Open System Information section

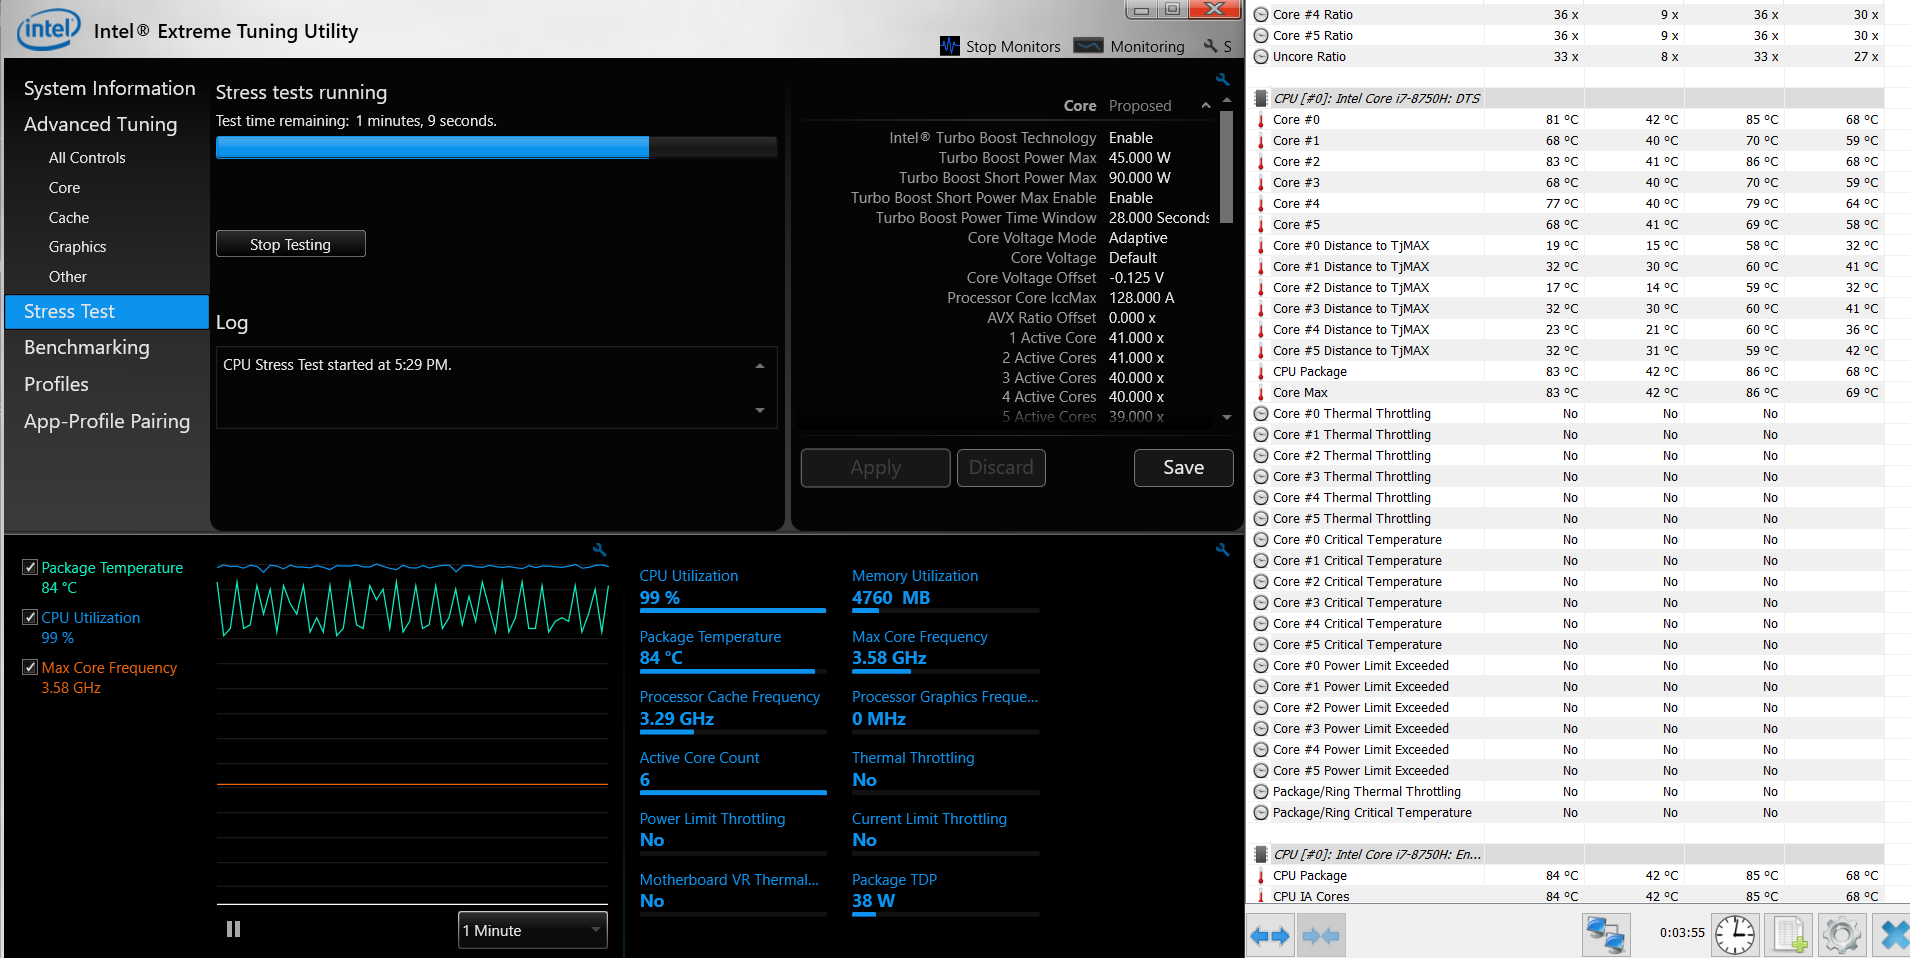click(110, 88)
